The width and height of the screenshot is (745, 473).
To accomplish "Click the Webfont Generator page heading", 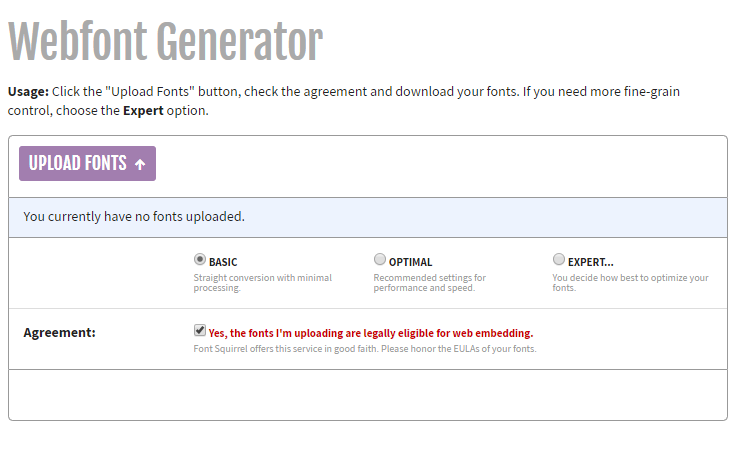I will point(165,42).
